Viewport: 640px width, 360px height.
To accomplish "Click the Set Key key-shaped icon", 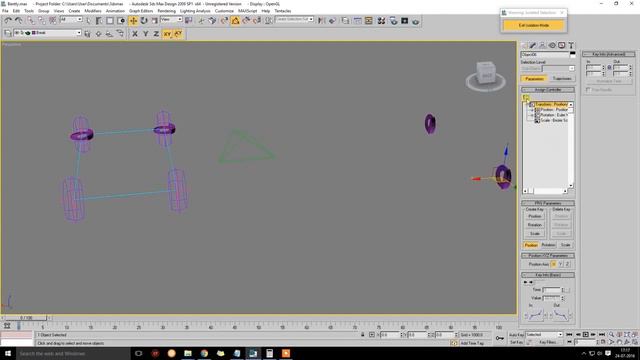I will point(500,338).
